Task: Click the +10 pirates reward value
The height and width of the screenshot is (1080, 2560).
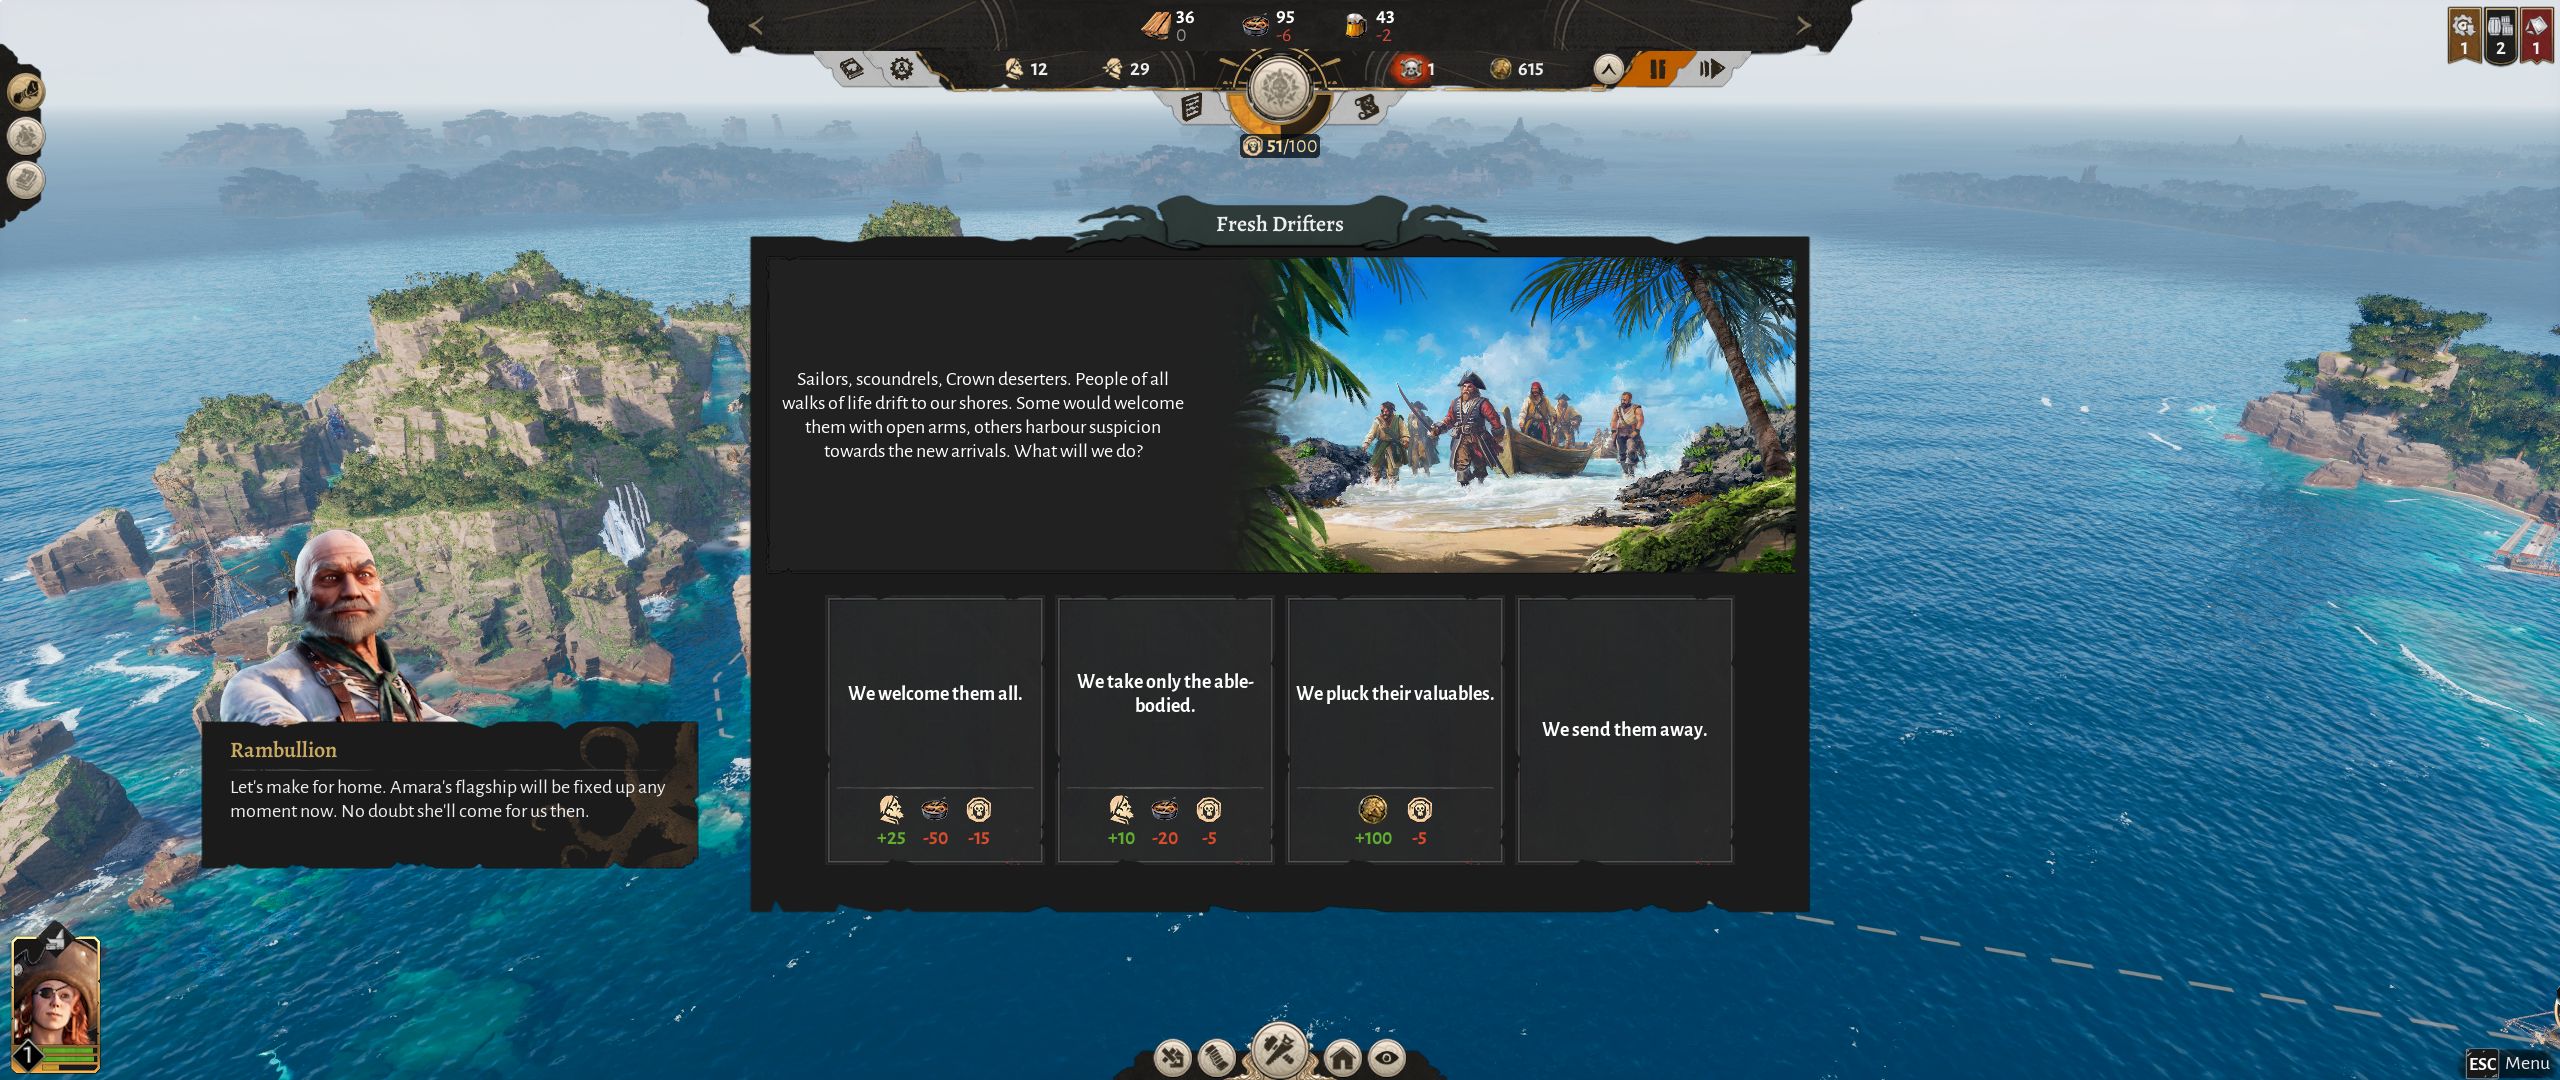Action: 1121,838
